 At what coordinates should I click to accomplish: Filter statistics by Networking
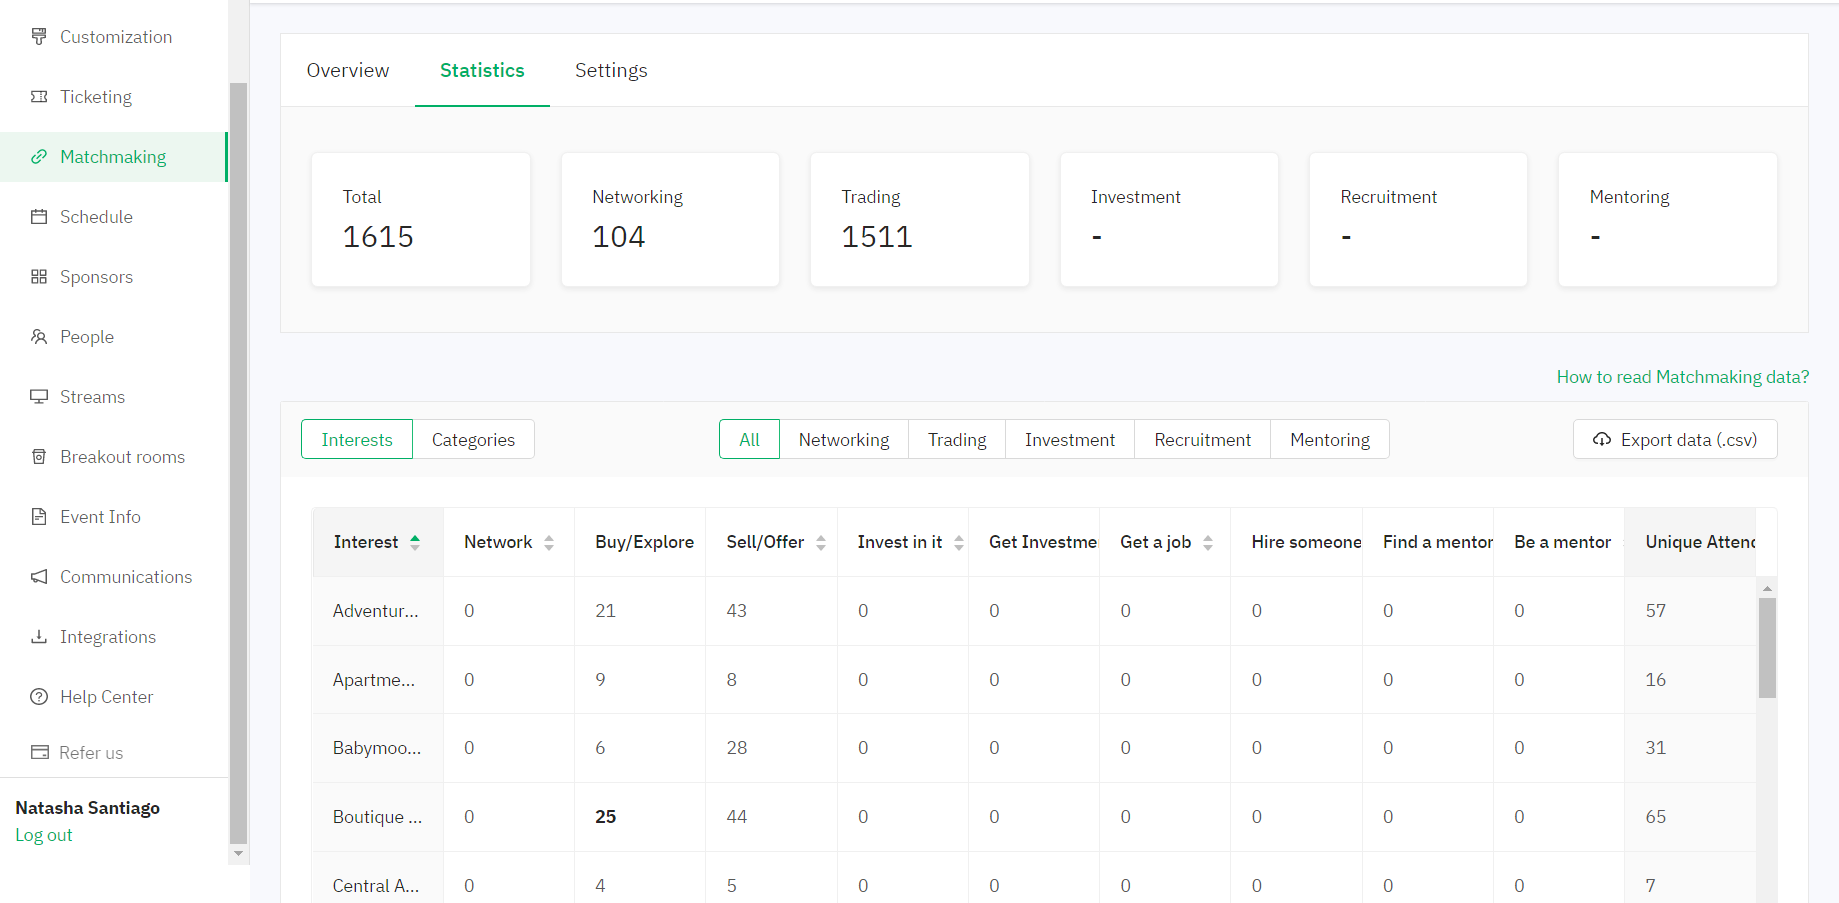tap(844, 440)
